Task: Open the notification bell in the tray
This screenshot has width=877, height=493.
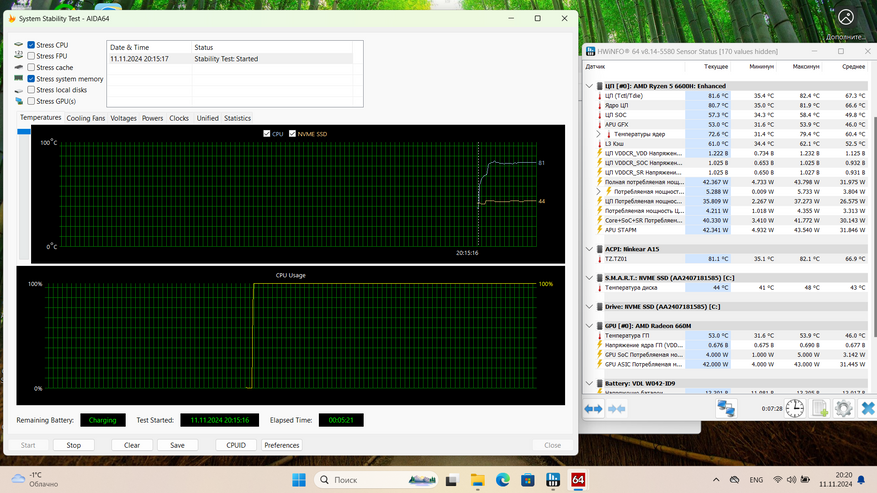Action: (x=861, y=480)
